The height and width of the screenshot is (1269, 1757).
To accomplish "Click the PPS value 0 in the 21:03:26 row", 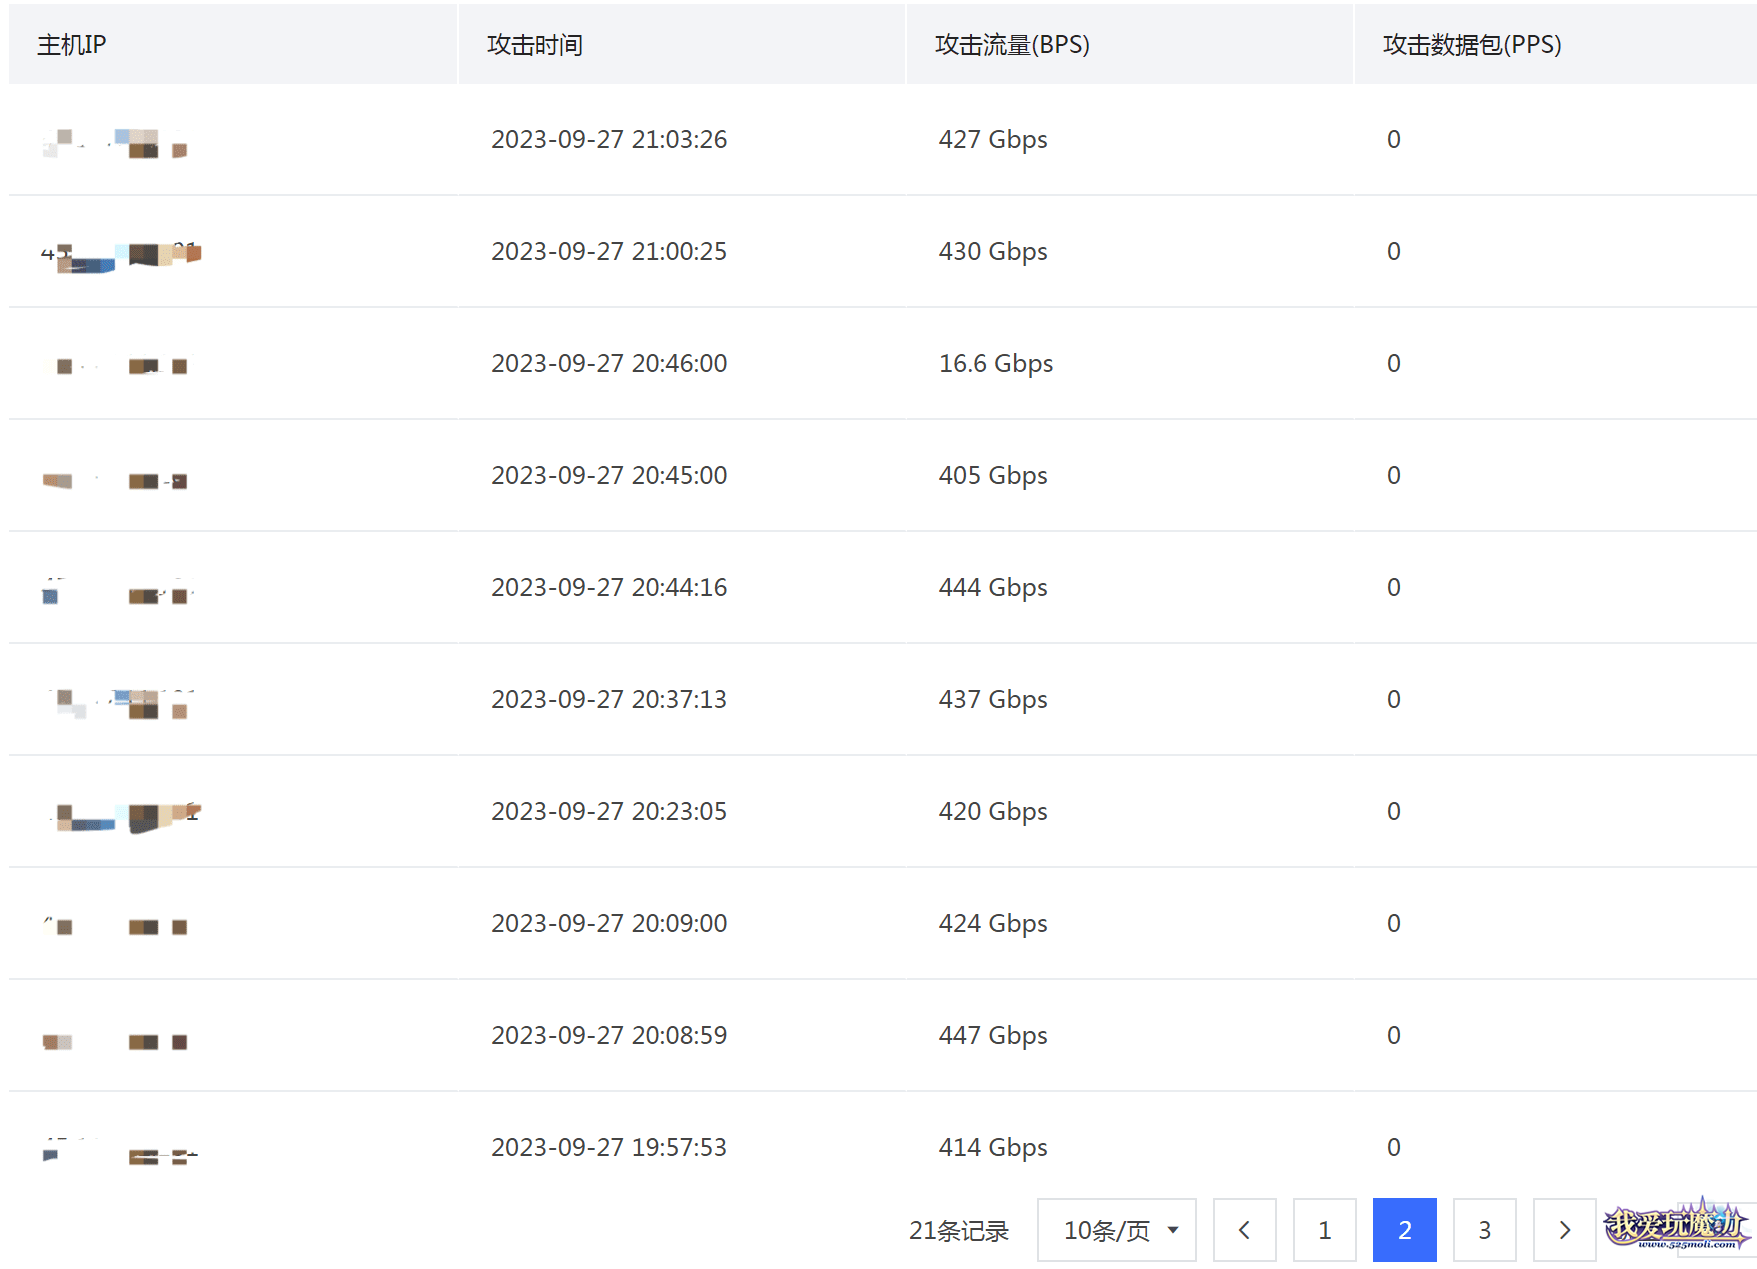I will point(1394,139).
